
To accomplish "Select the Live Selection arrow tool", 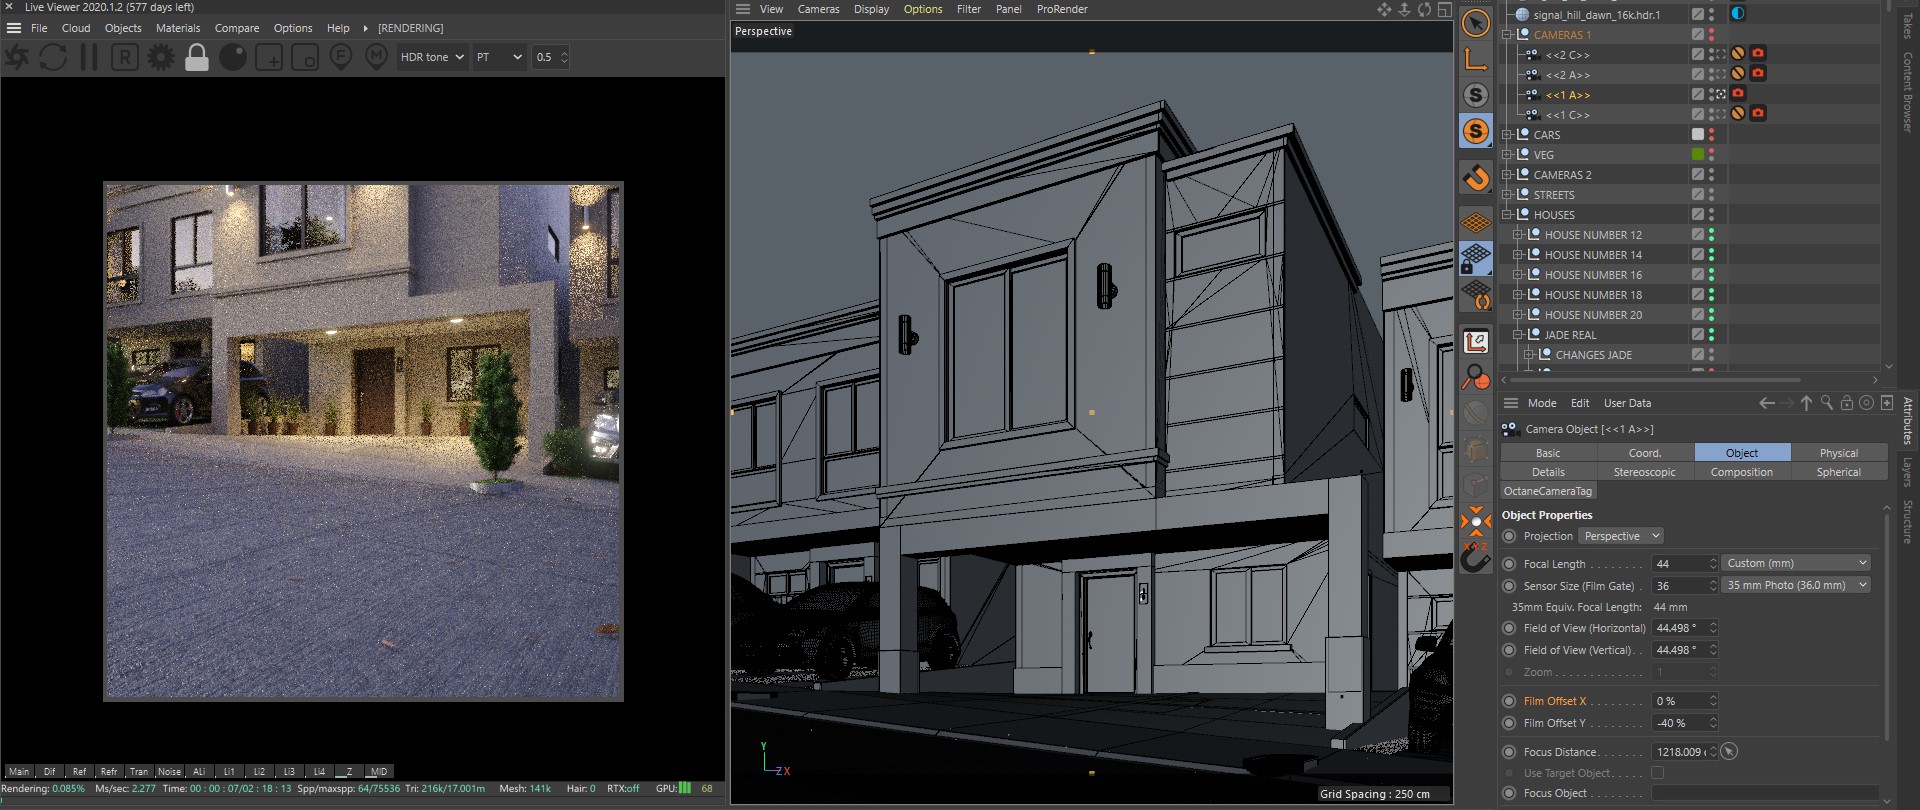I will coord(1476,23).
